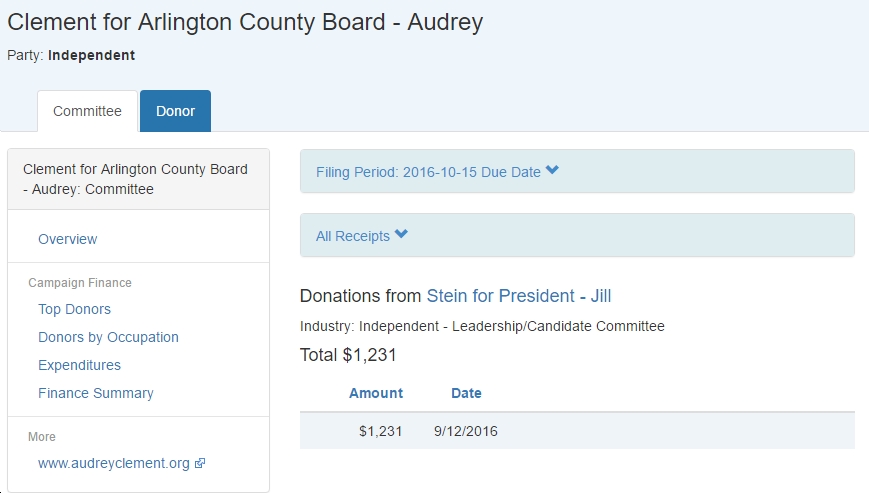Go to Top Donors
Screen dimensions: 869x493
(x=74, y=309)
